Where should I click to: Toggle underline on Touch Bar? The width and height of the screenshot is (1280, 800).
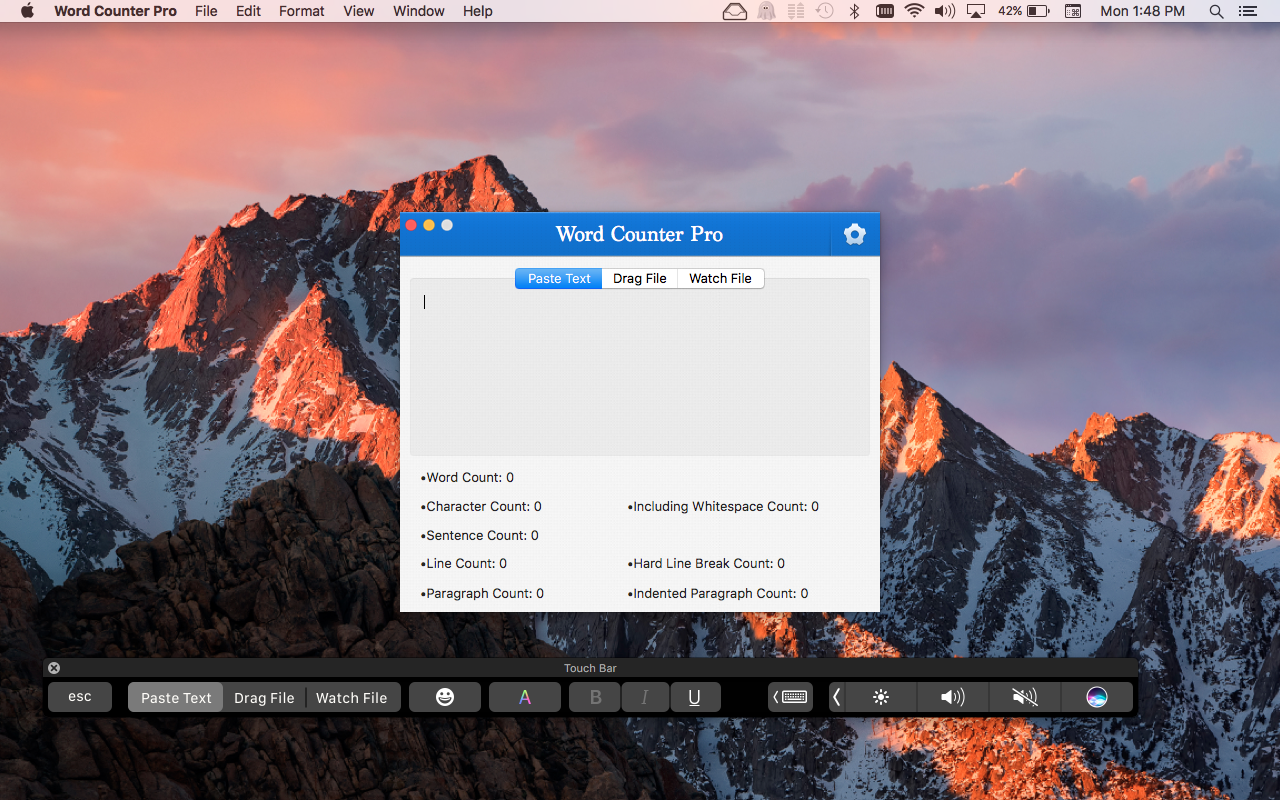coord(695,697)
